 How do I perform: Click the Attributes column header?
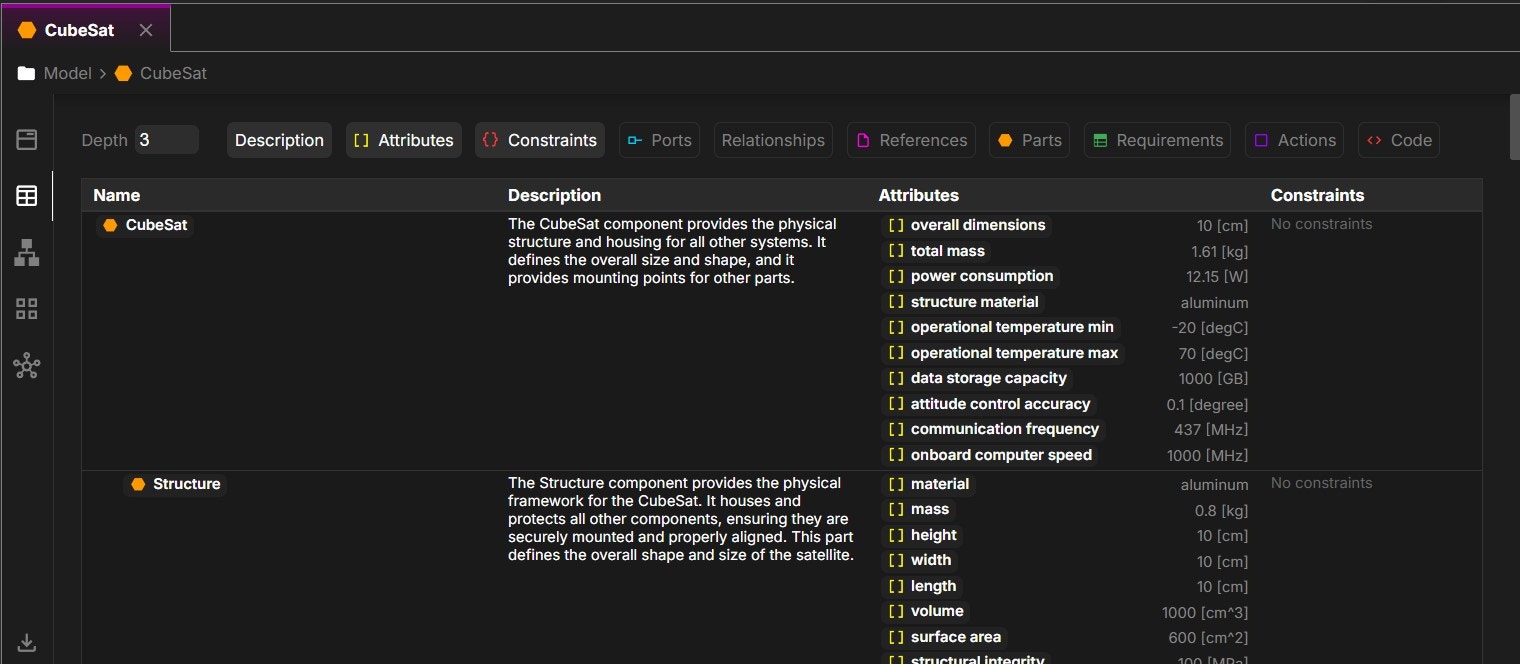918,195
